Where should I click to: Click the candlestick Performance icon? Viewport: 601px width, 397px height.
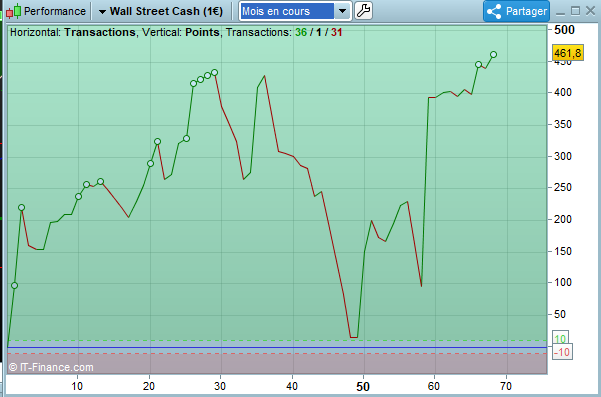[13, 11]
